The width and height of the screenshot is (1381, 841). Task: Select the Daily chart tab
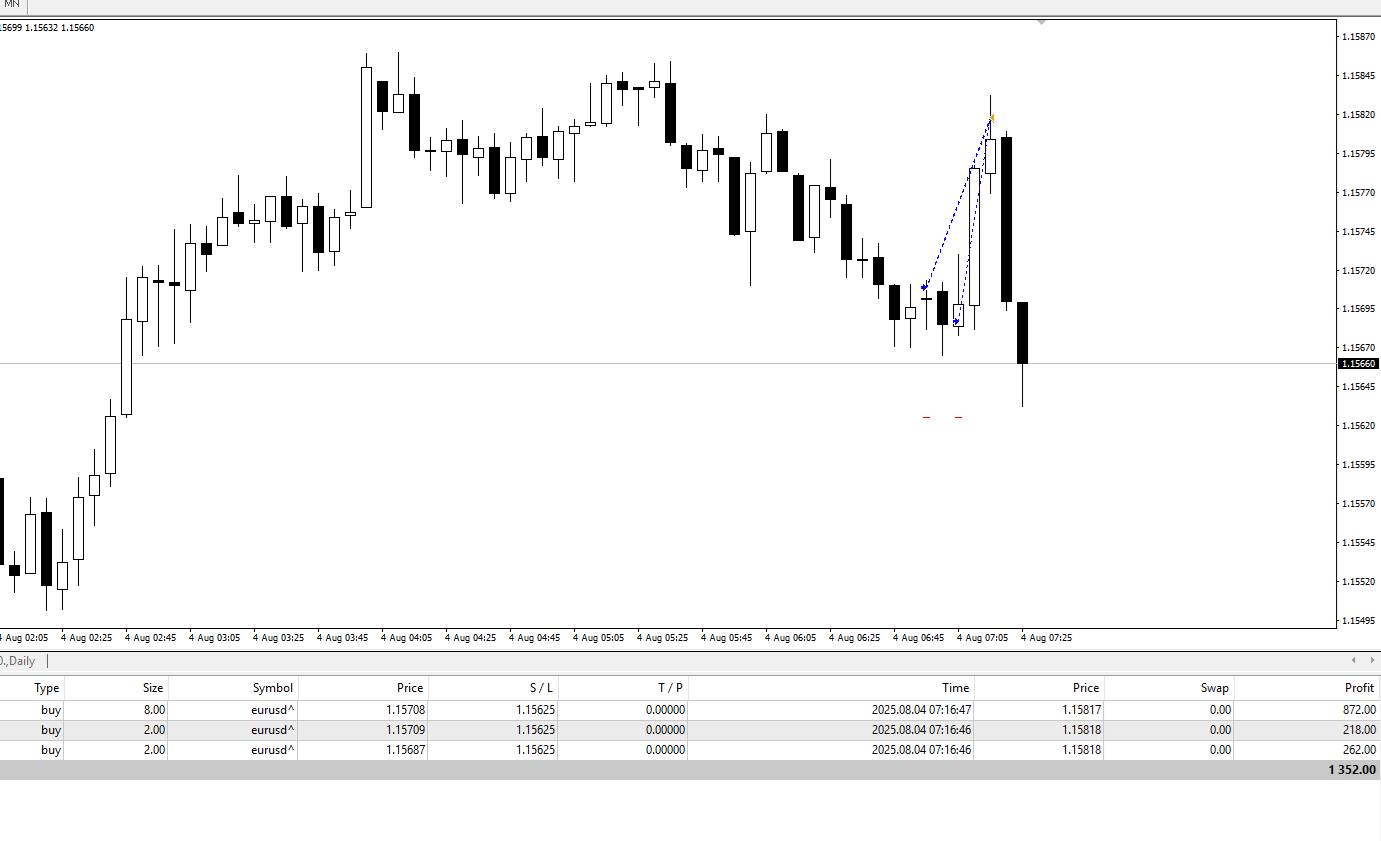click(20, 661)
